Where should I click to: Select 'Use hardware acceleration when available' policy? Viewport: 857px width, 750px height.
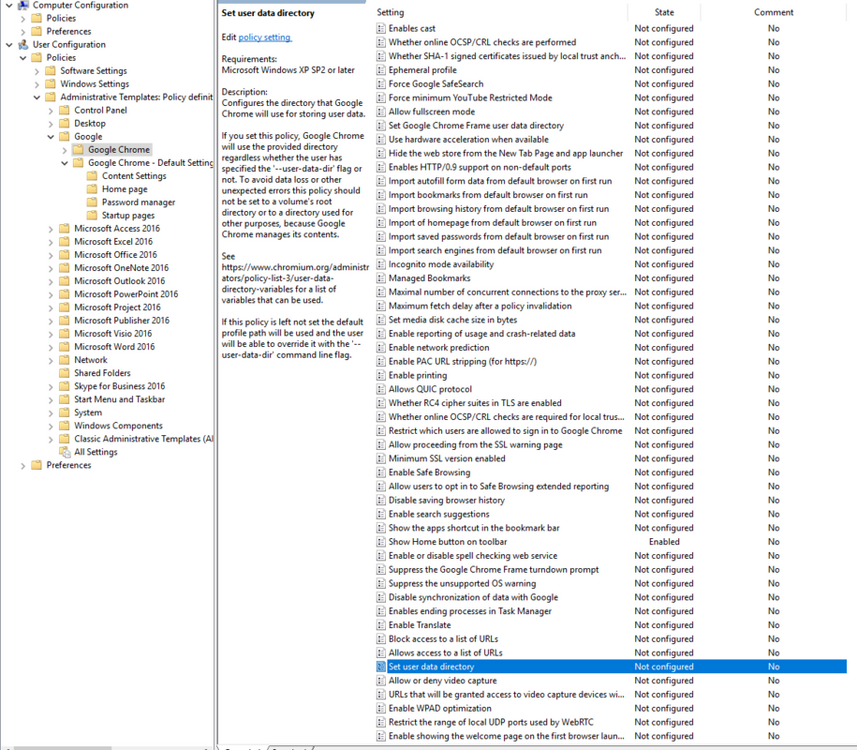coord(468,139)
